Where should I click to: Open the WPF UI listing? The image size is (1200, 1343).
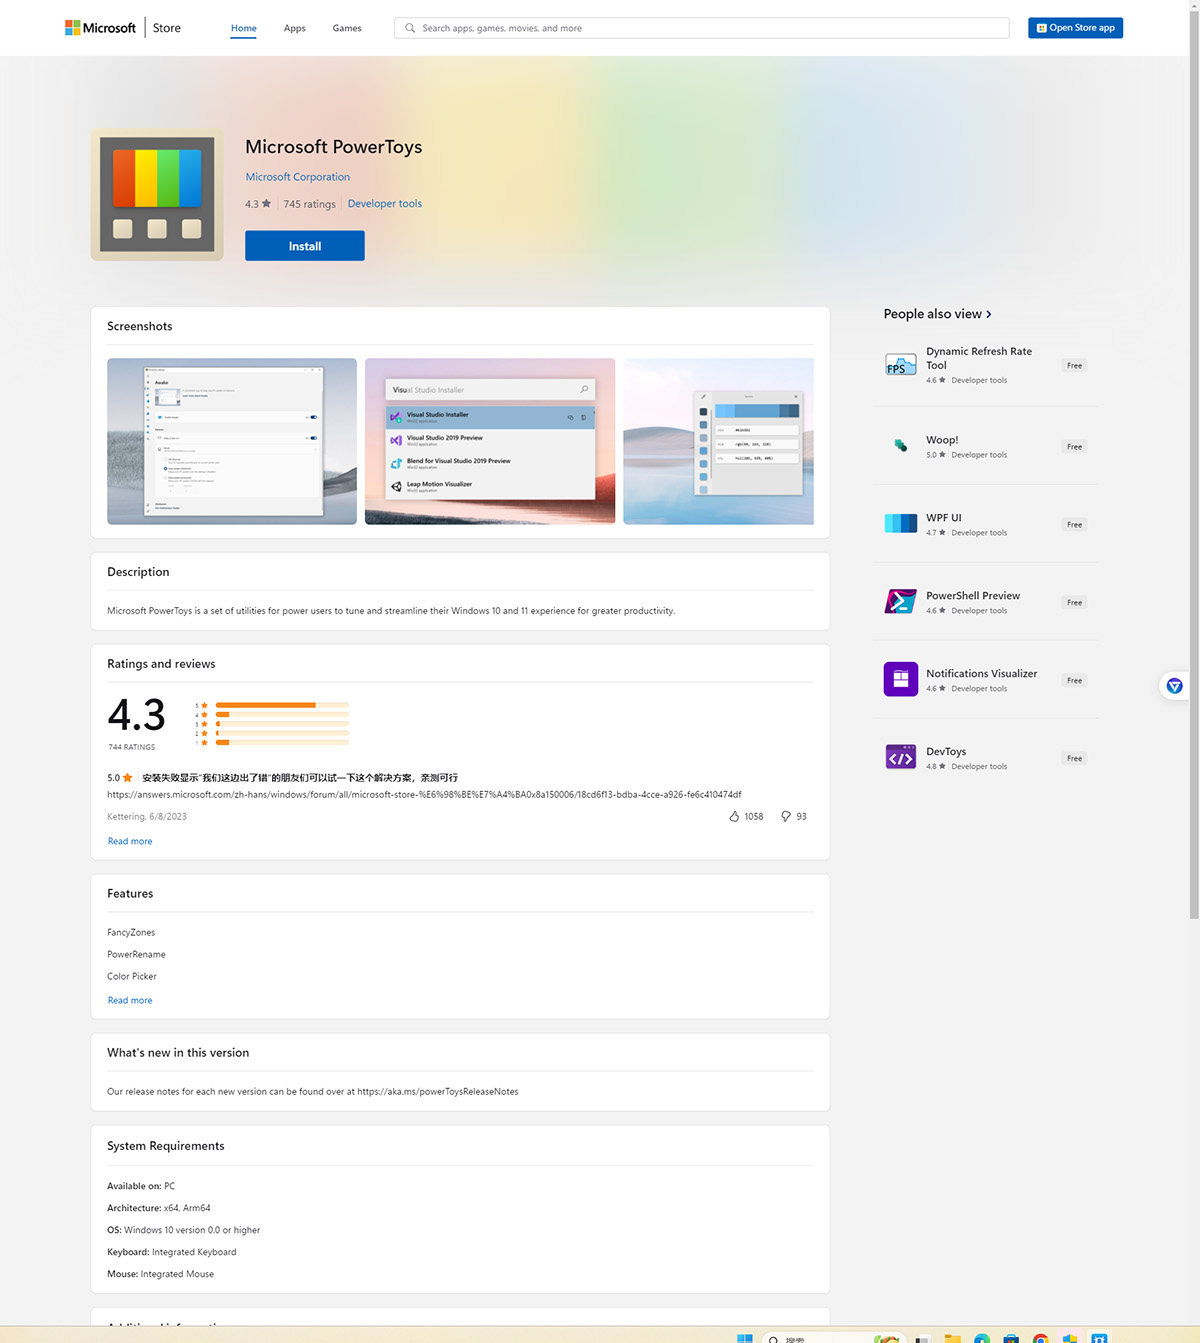coord(943,518)
